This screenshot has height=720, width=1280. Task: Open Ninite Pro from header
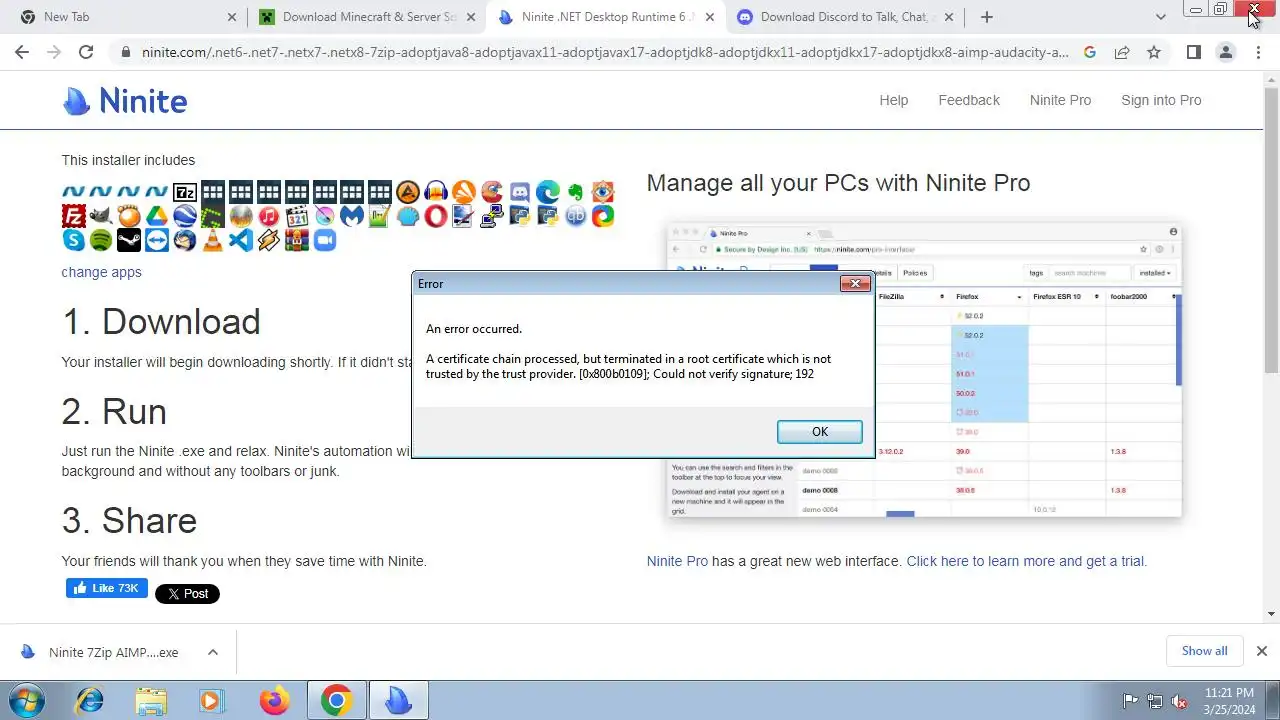[1060, 100]
